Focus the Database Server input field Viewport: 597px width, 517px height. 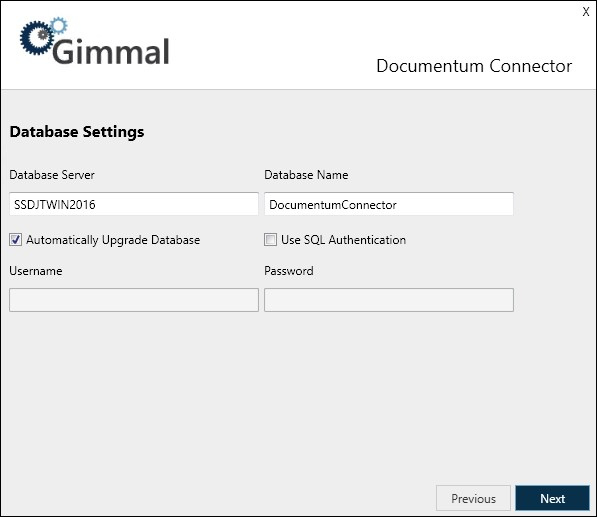coord(134,204)
